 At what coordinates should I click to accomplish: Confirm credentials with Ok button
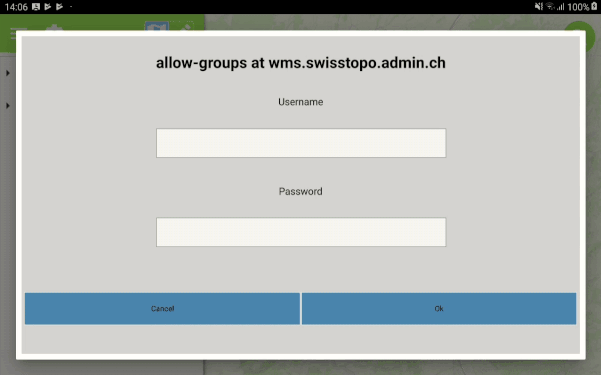pyautogui.click(x=439, y=309)
